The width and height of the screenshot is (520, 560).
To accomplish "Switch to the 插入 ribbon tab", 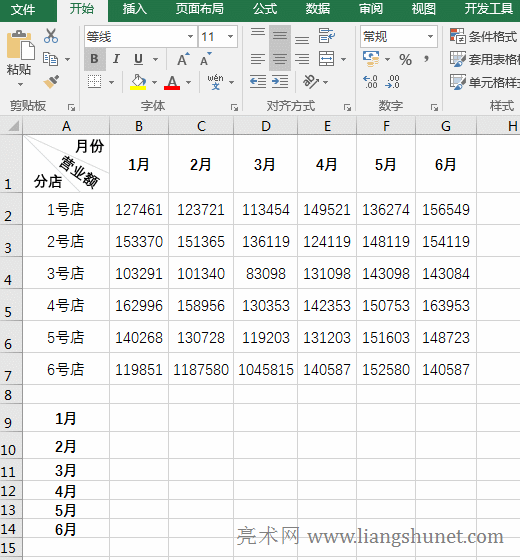I will 135,9.
